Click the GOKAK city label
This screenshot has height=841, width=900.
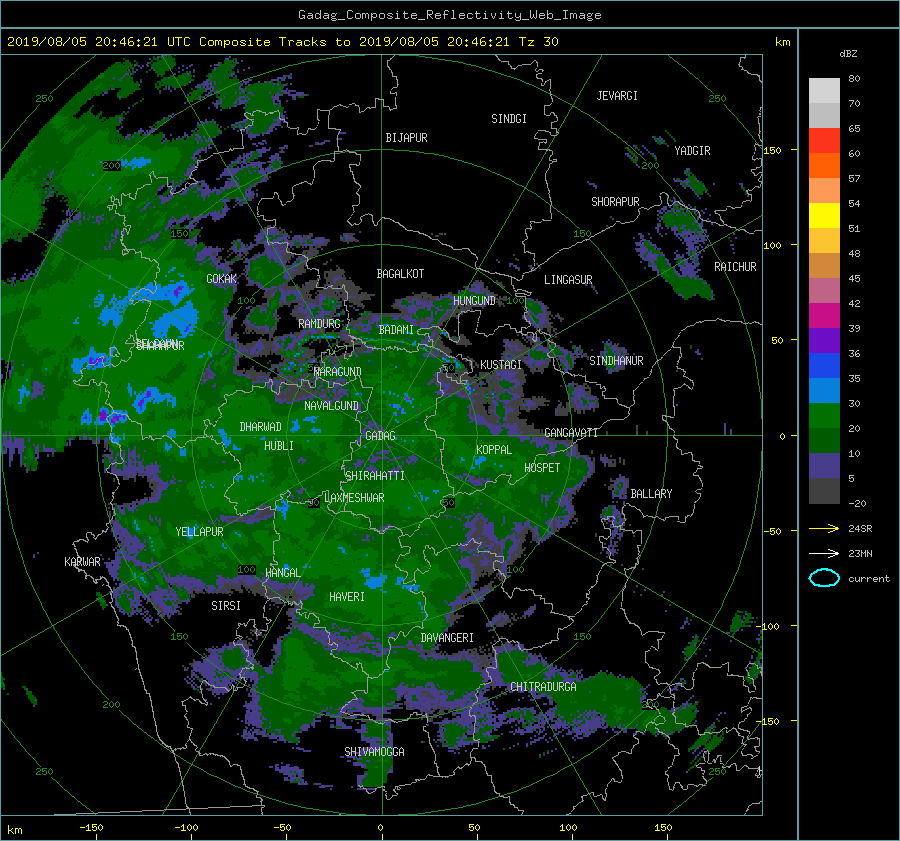222,278
